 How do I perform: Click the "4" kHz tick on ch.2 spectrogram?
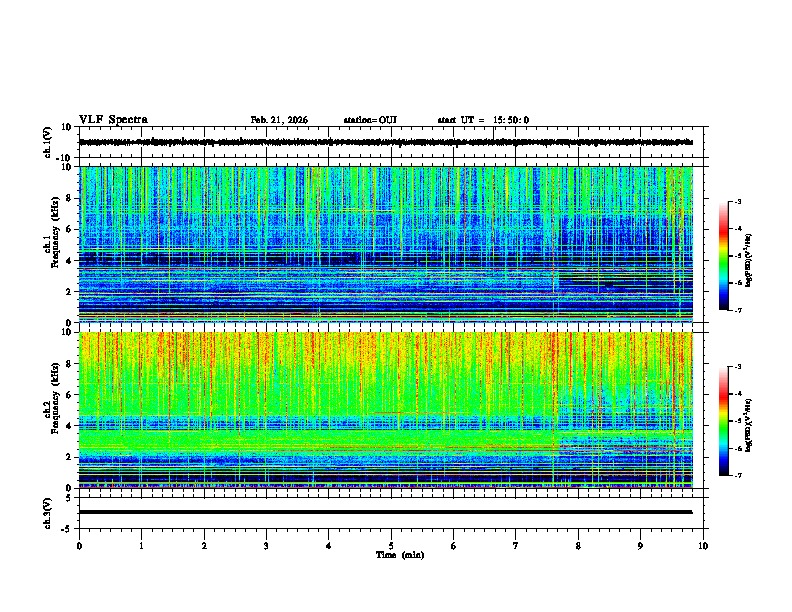tap(69, 426)
